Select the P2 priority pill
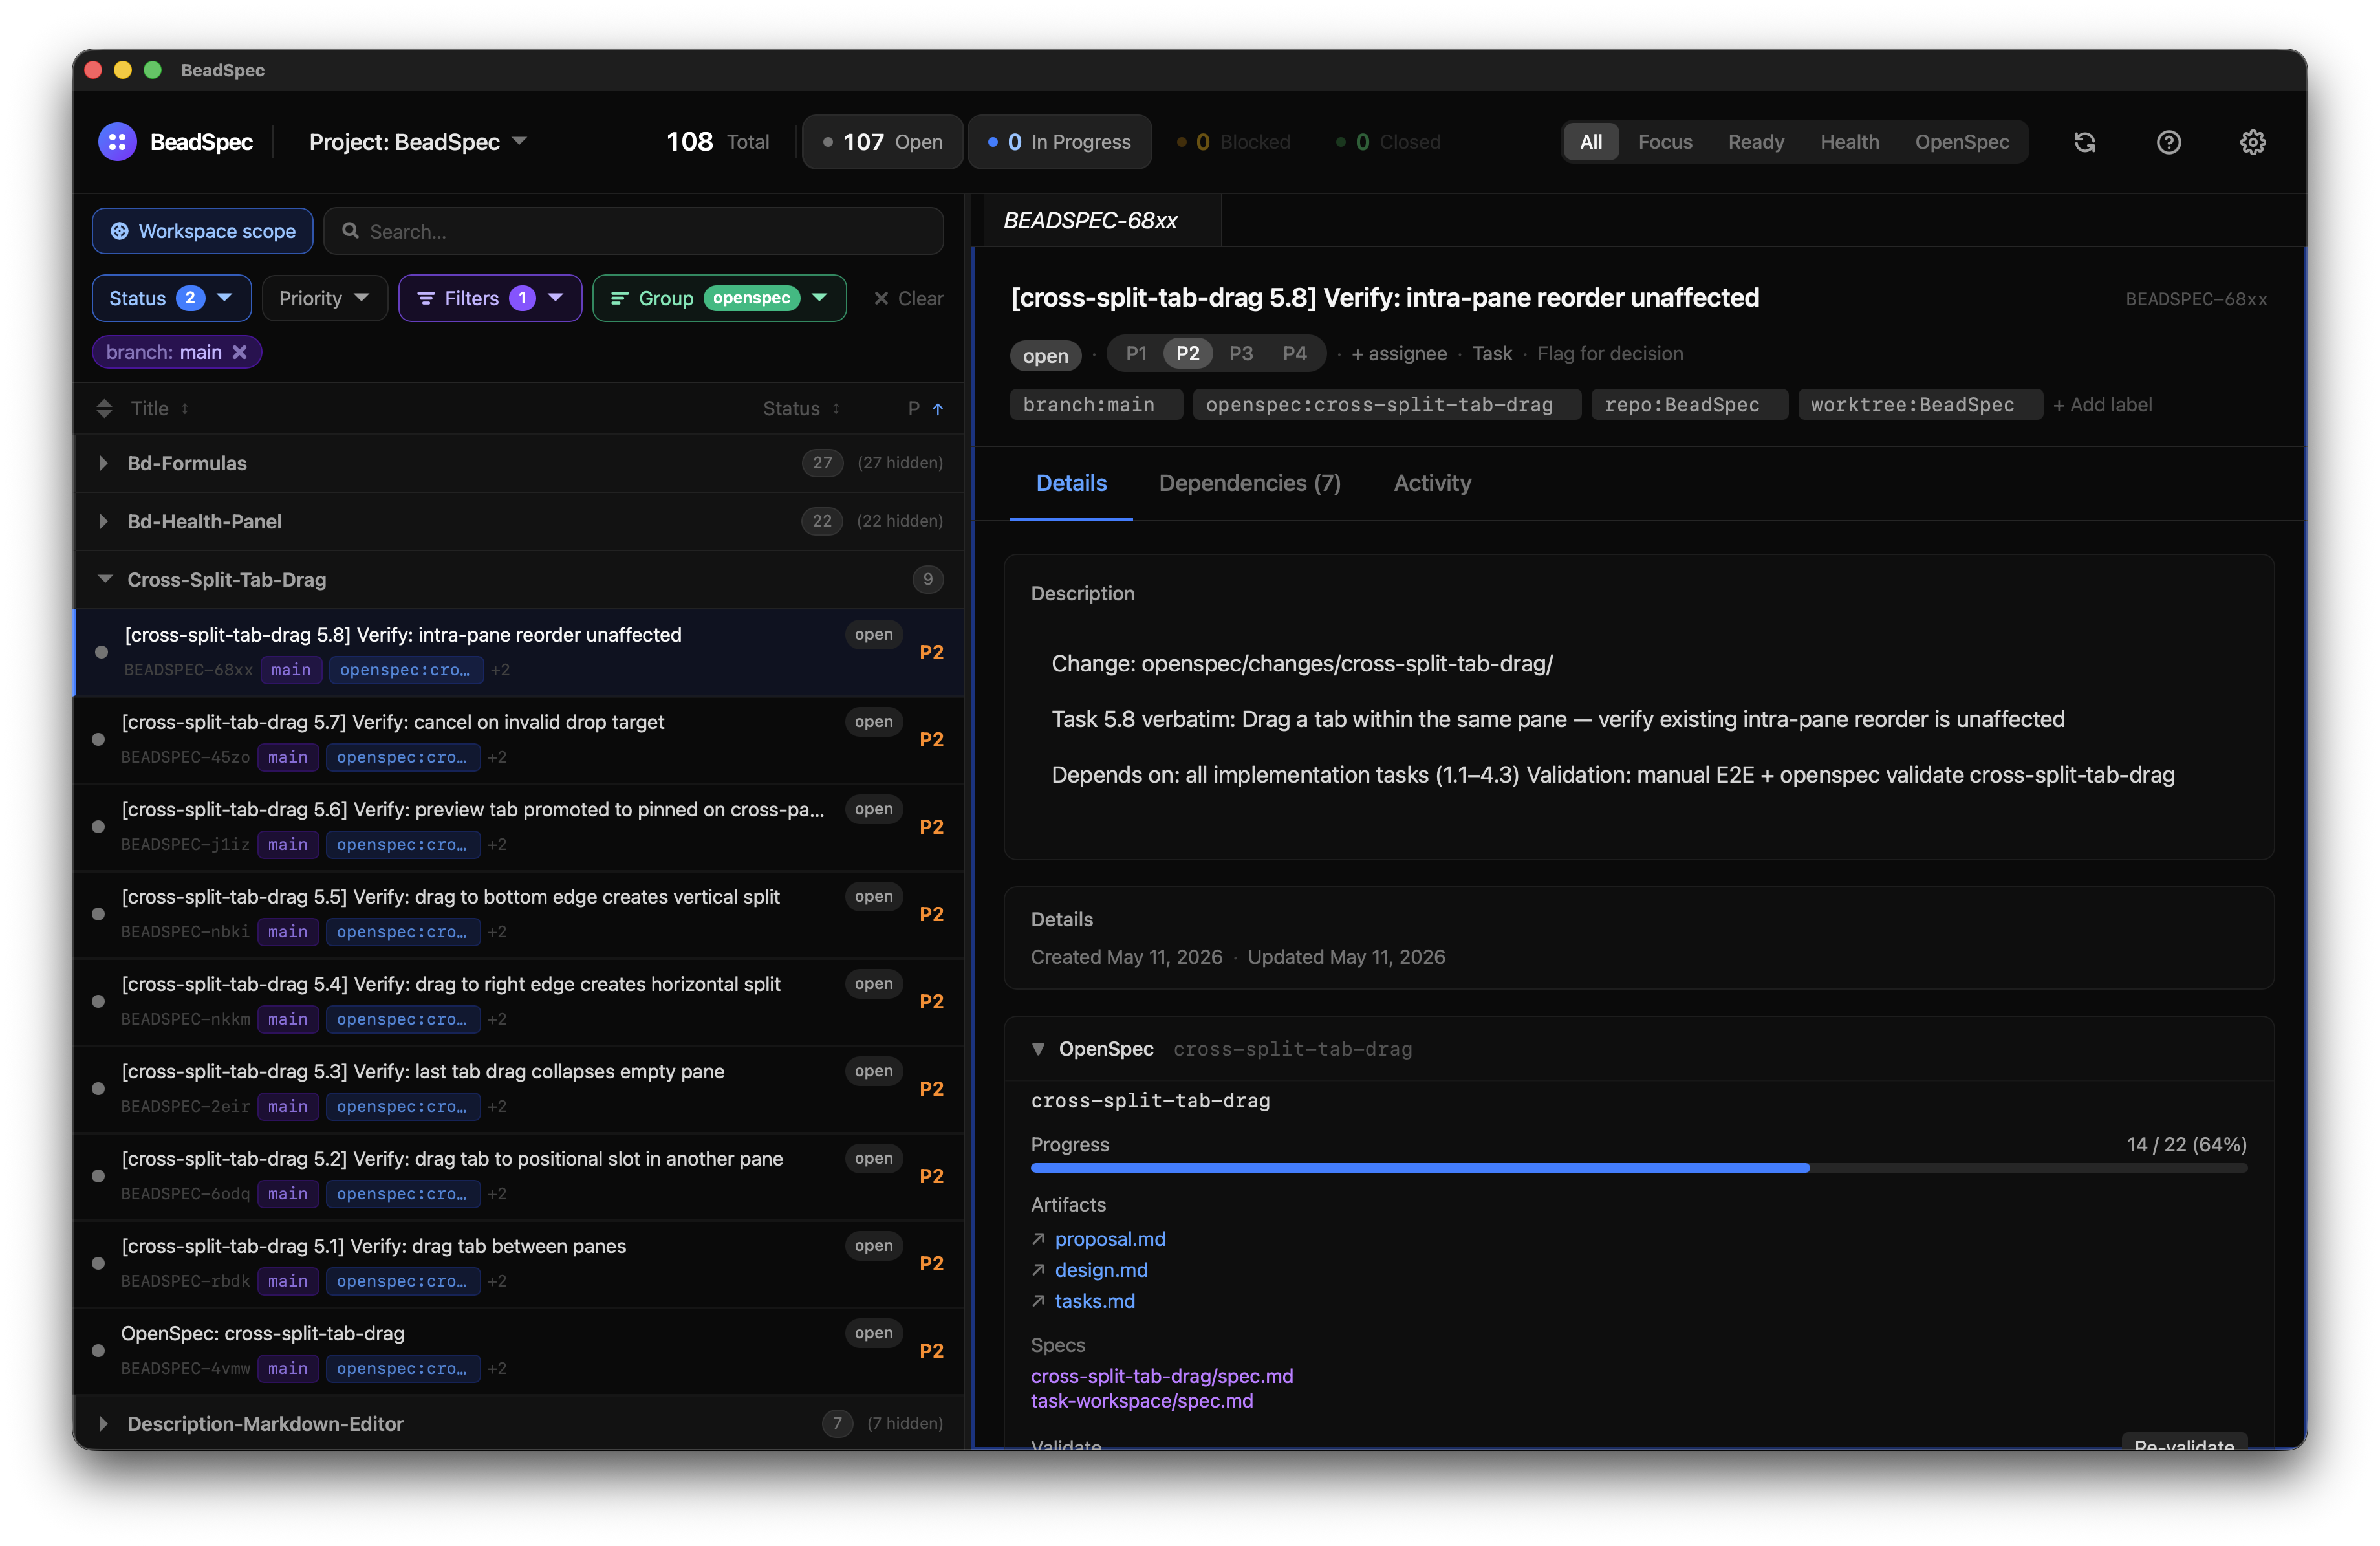Screen dimensions: 2380x1546 tap(1188, 353)
